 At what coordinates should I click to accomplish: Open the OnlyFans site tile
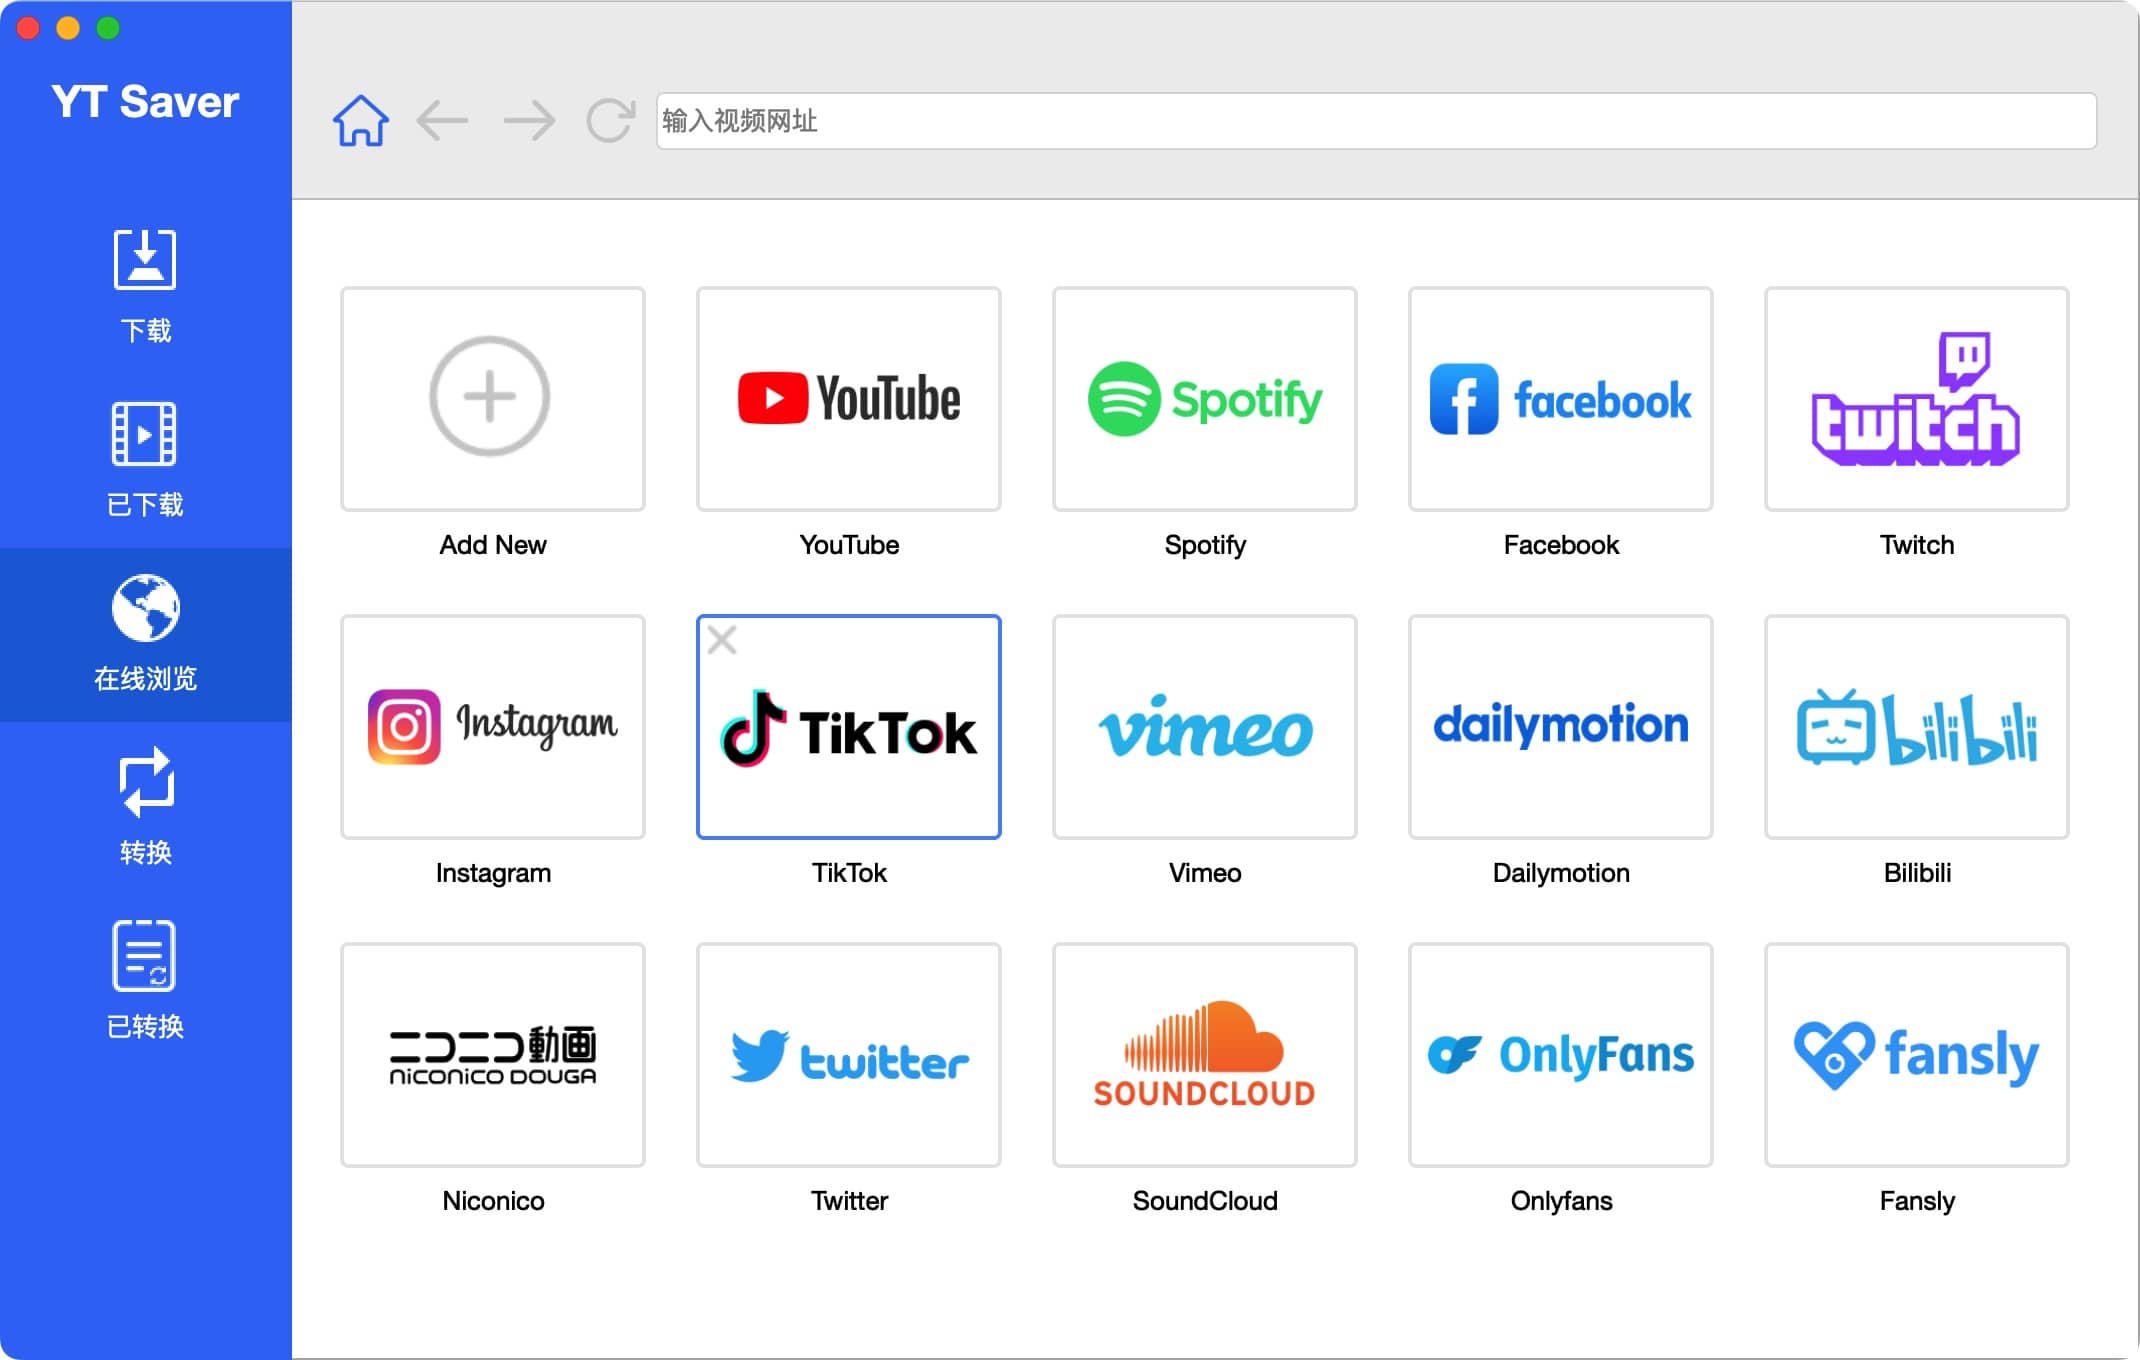(x=1561, y=1055)
